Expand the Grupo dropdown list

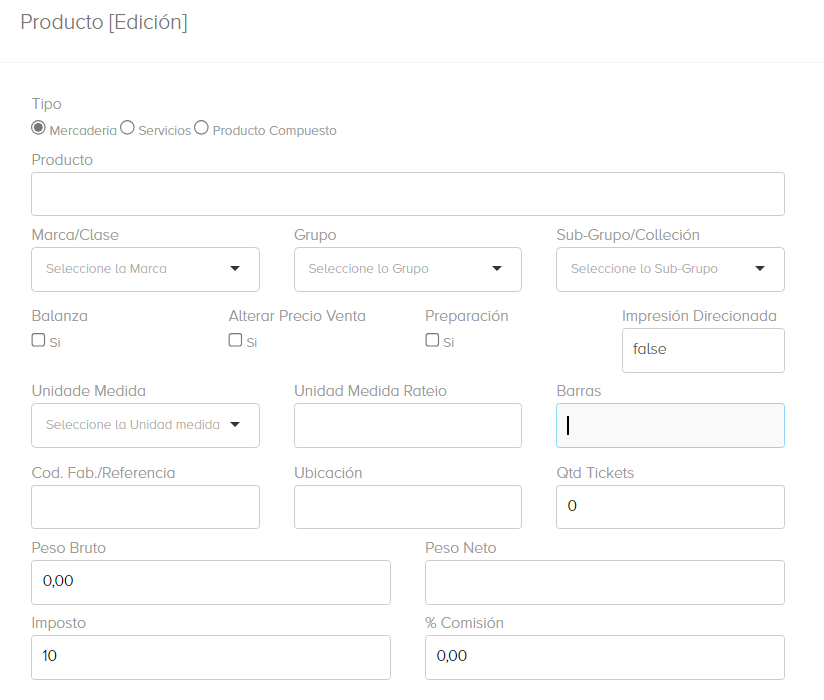coord(407,269)
